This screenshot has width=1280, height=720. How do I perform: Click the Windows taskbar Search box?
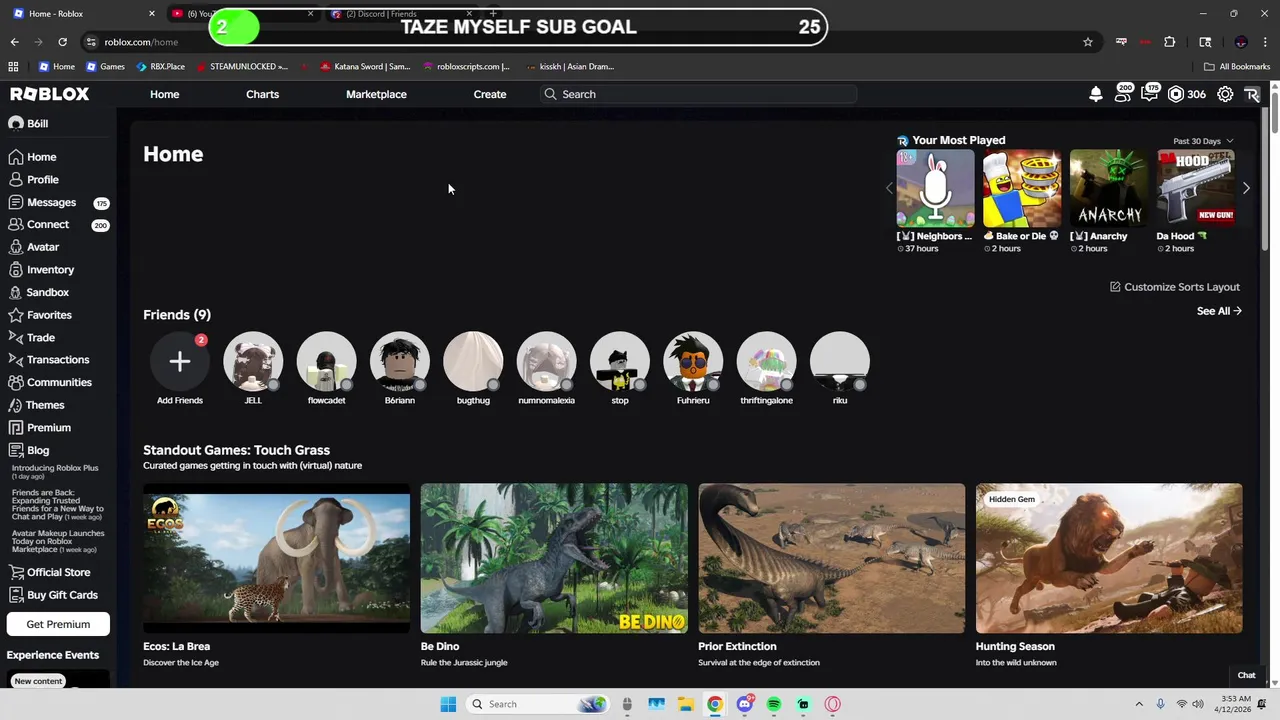click(x=538, y=704)
